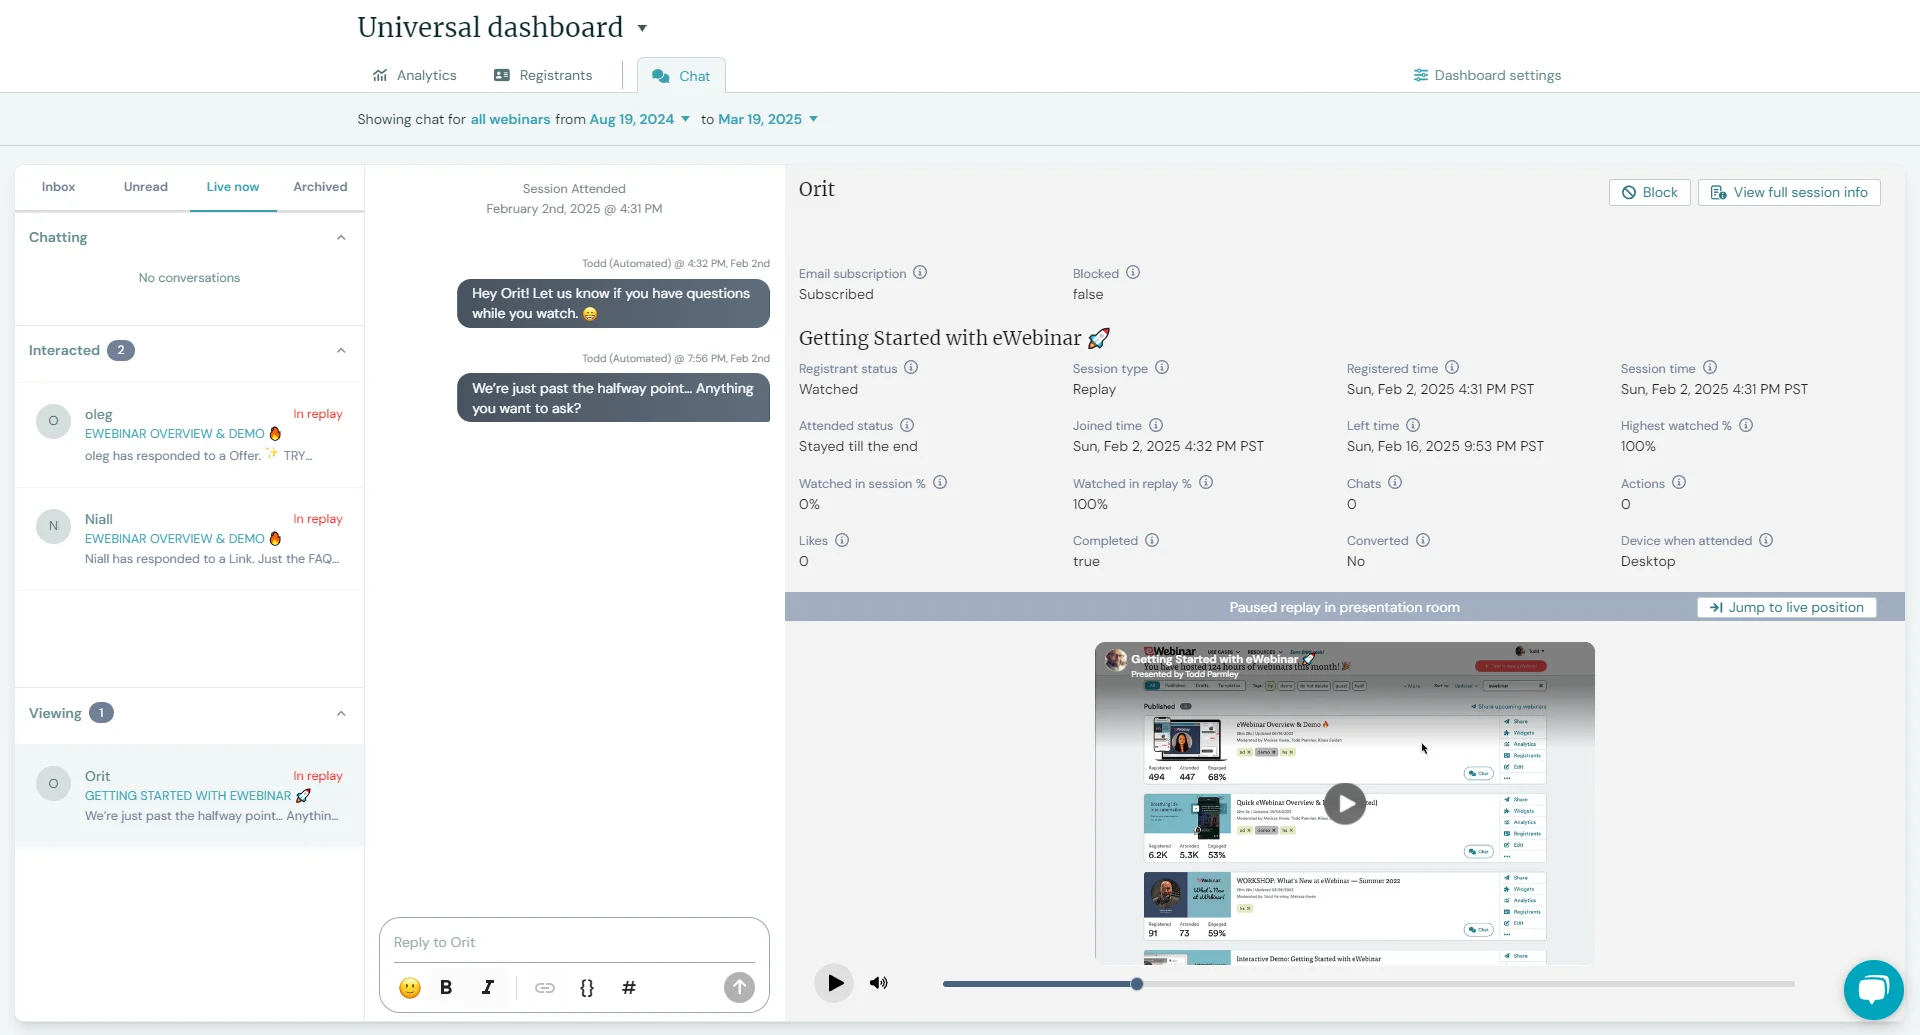Open the Archived conversations tab
Screen dimensions: 1920x1035
(x=319, y=187)
